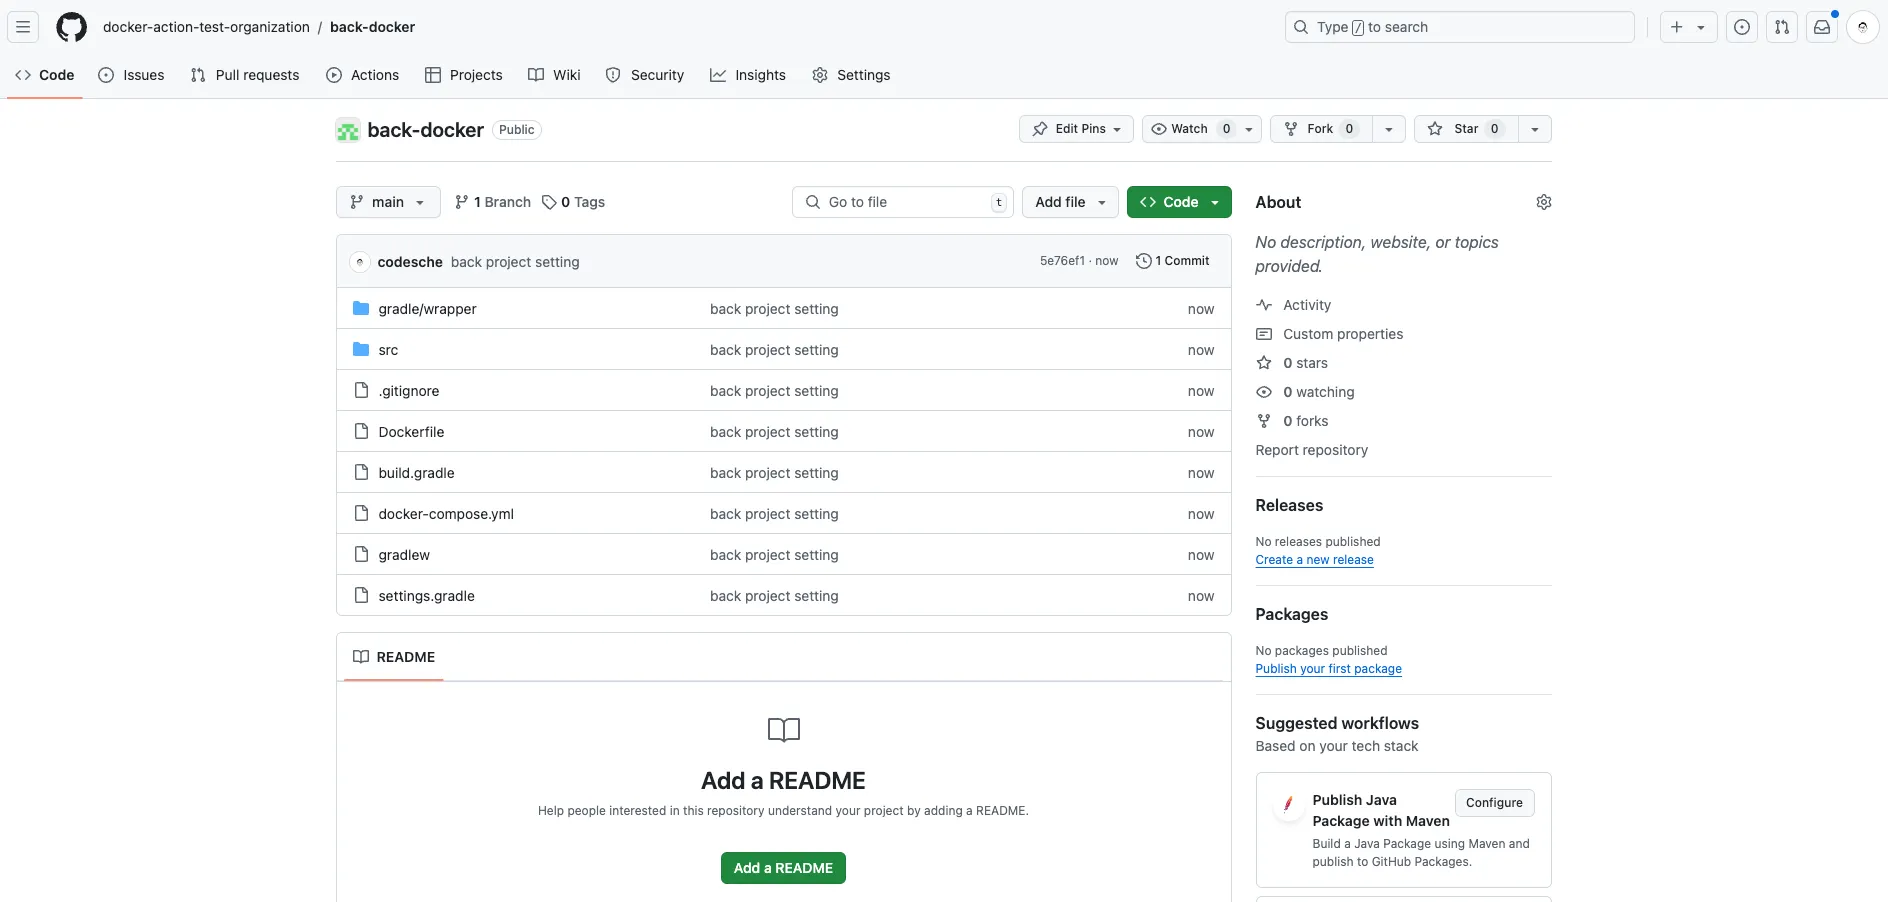This screenshot has width=1888, height=902.
Task: Switch to the Security tab
Action: (645, 75)
